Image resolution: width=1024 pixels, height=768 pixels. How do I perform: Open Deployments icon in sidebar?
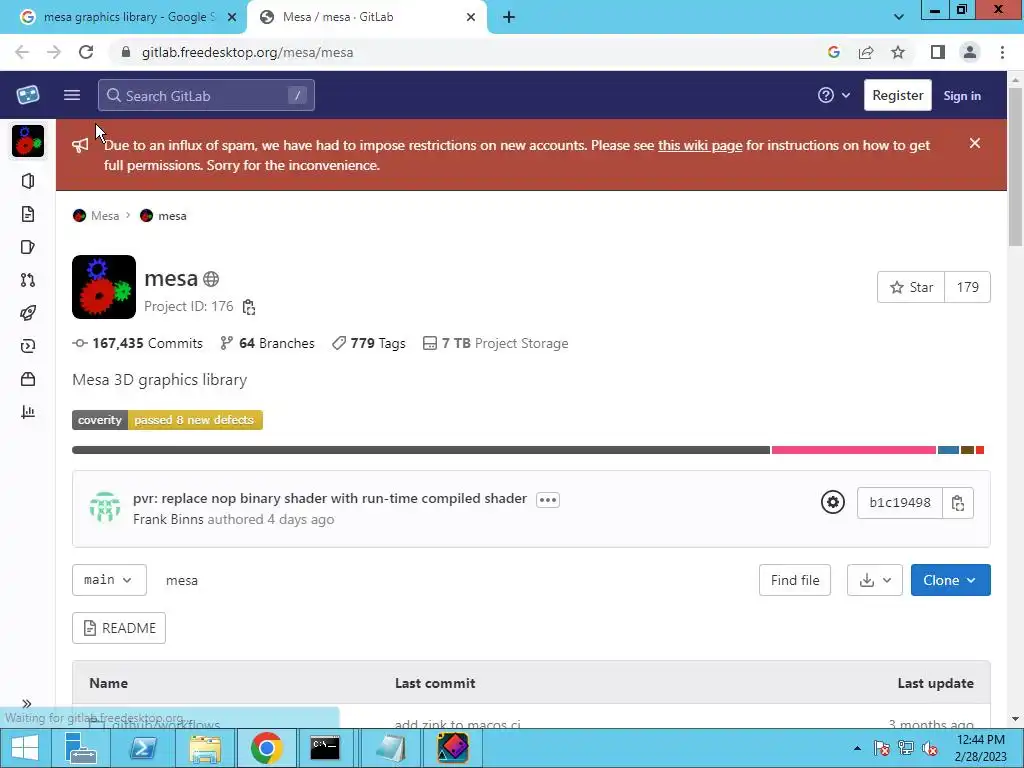tap(28, 346)
